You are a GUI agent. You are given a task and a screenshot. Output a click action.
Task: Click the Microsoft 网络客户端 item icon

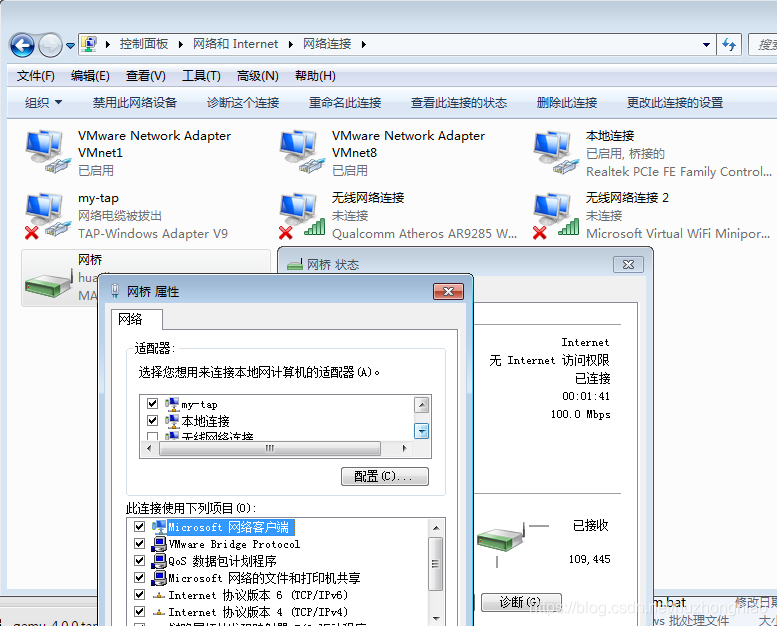tap(159, 526)
